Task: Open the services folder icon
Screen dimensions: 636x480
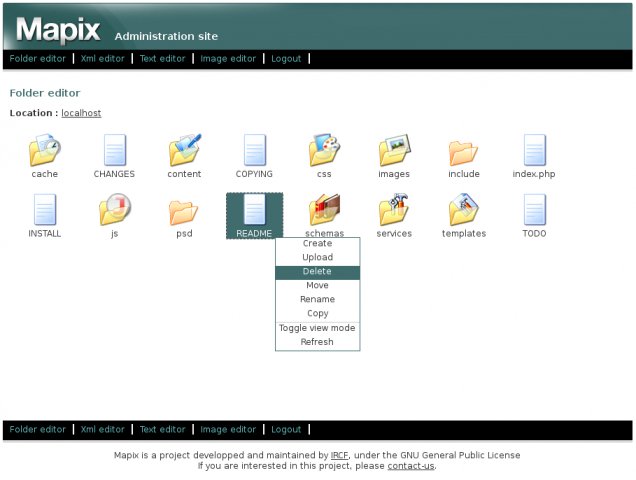Action: pos(394,210)
